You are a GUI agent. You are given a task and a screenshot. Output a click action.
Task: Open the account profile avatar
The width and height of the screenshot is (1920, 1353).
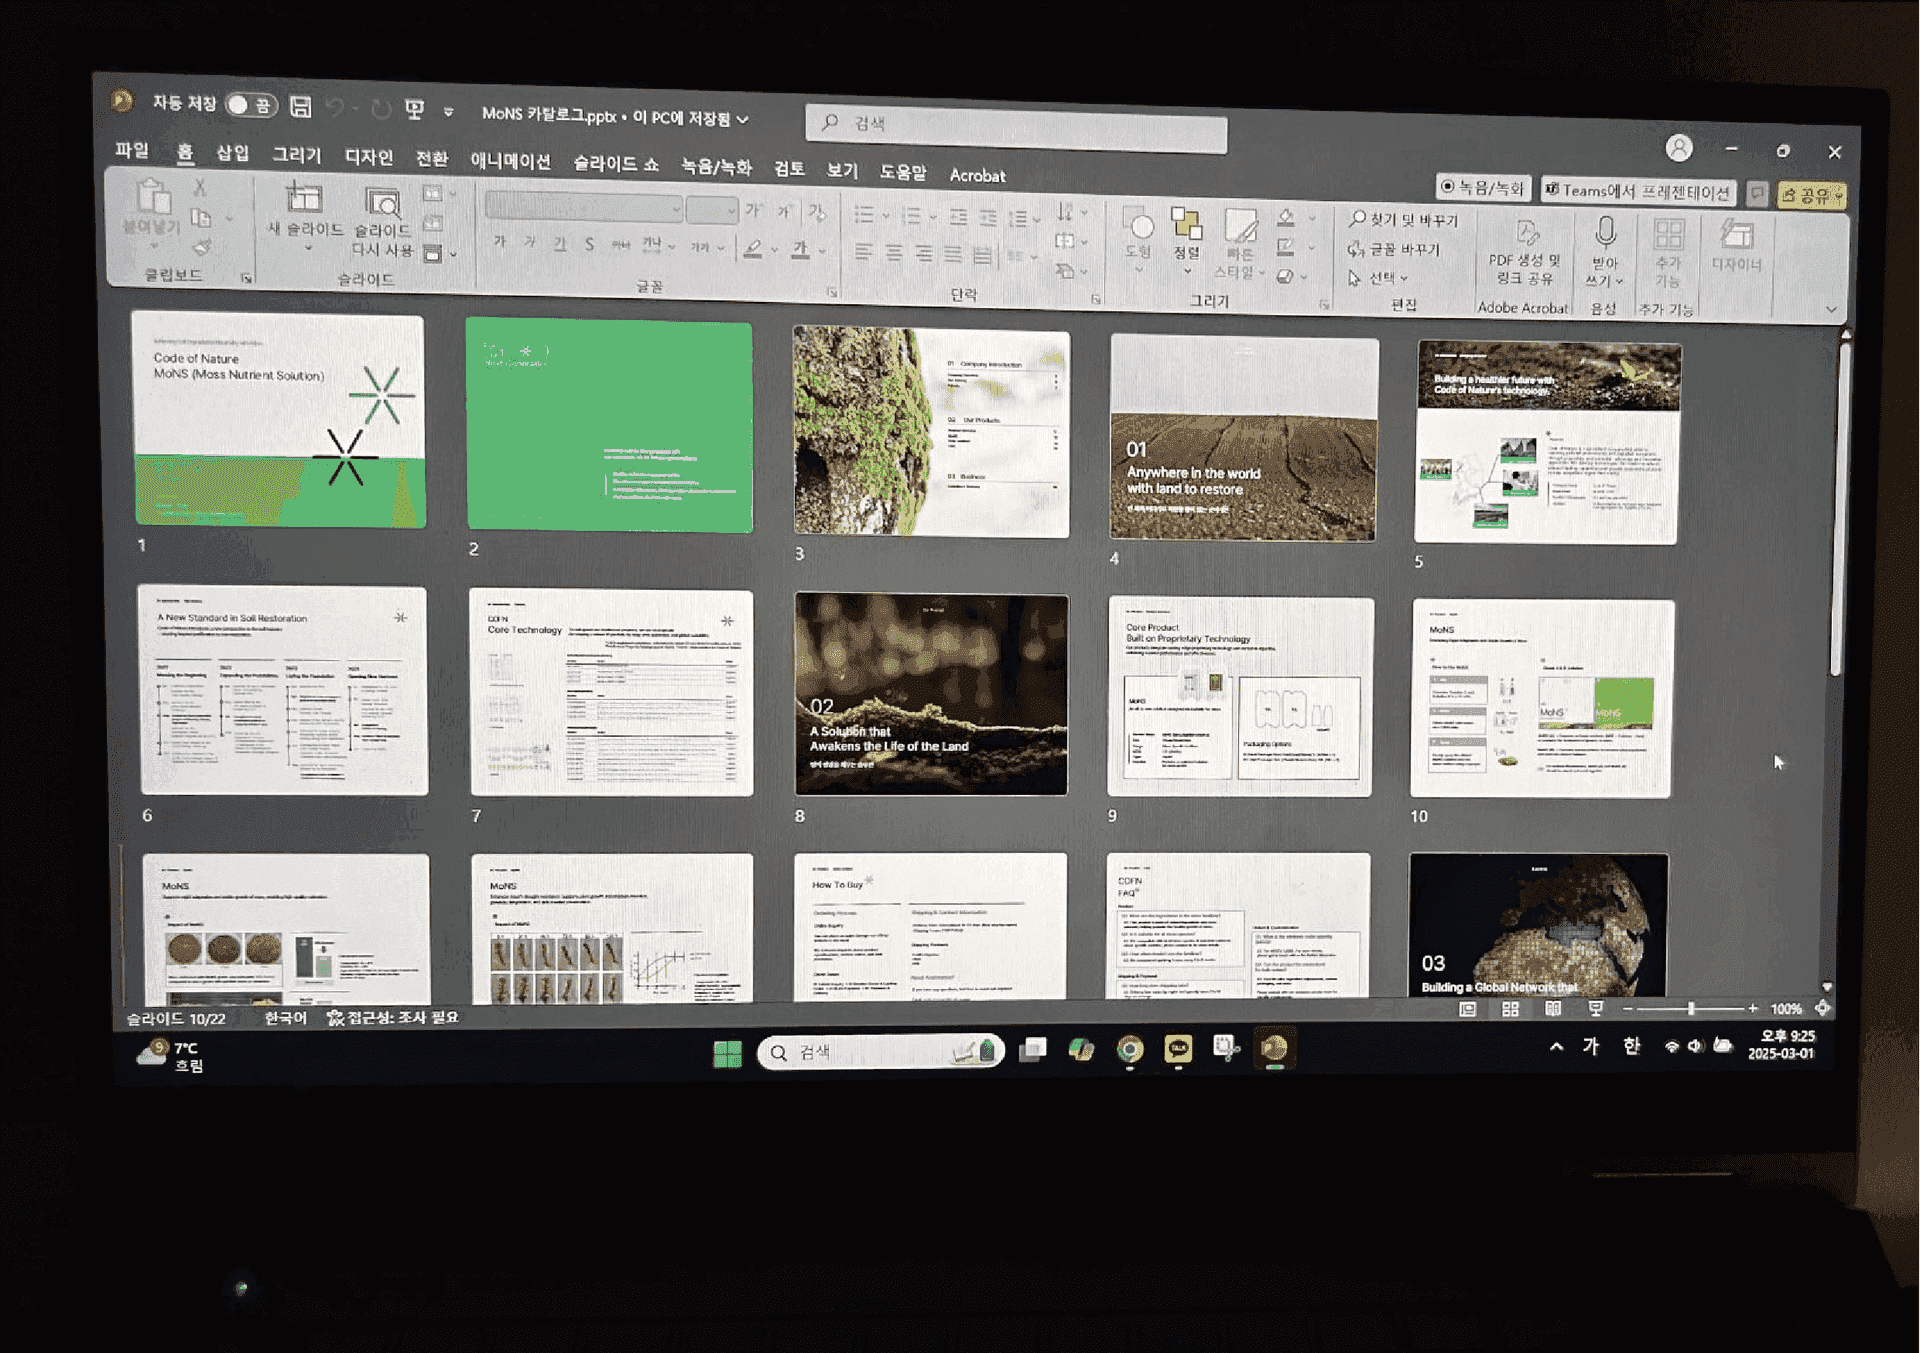[1679, 148]
